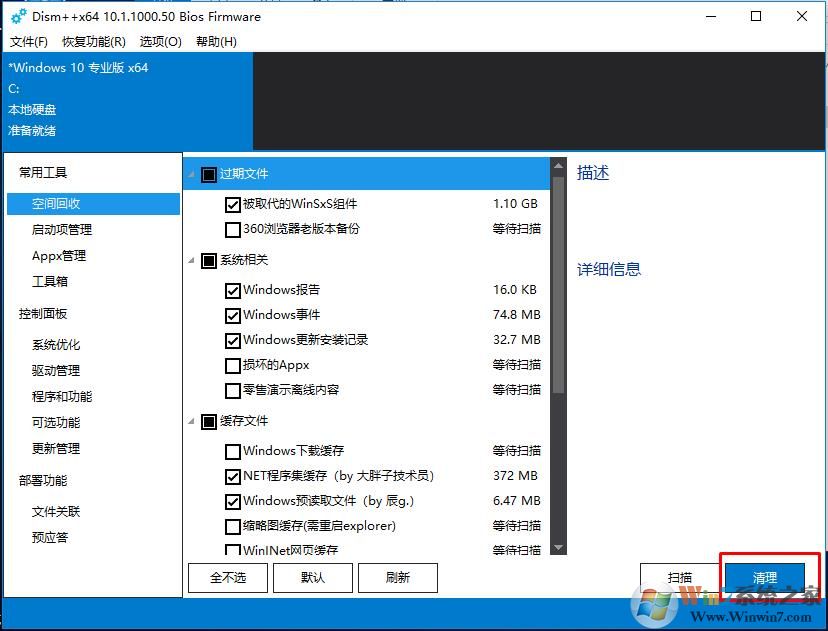Check 损坏的Appx checkbox

[232, 365]
